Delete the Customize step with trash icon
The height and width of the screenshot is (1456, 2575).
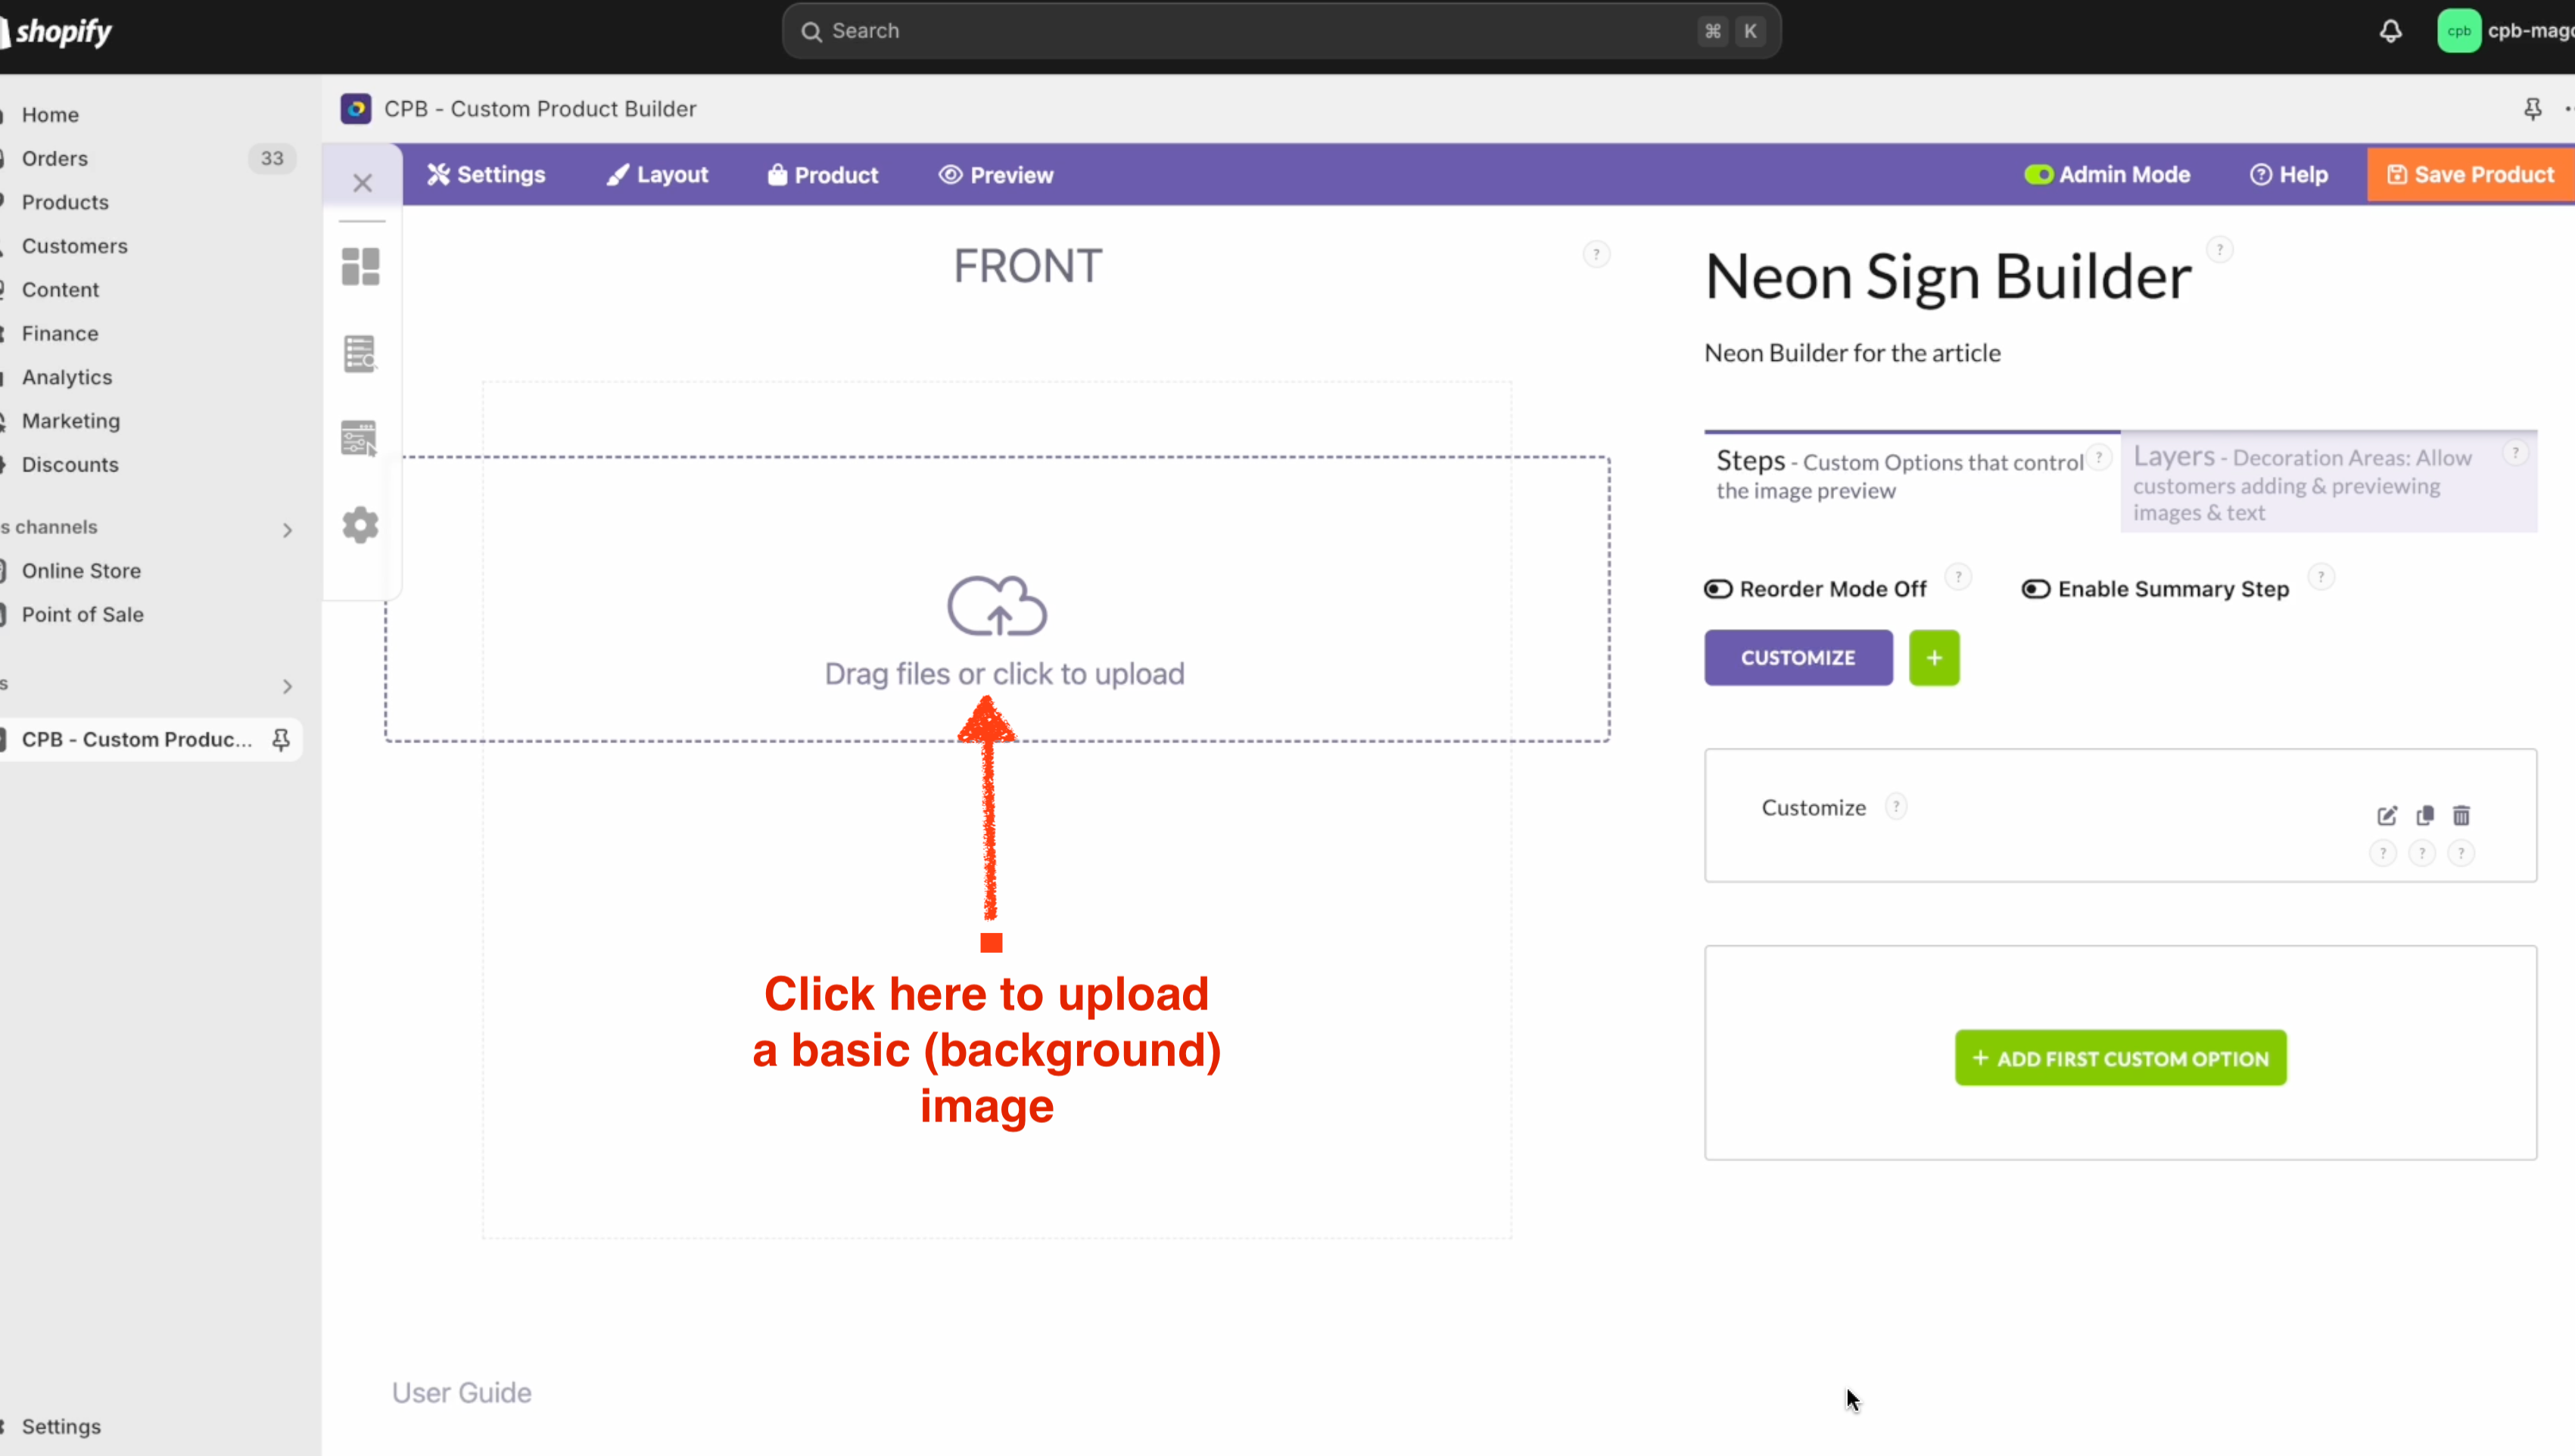[x=2462, y=815]
